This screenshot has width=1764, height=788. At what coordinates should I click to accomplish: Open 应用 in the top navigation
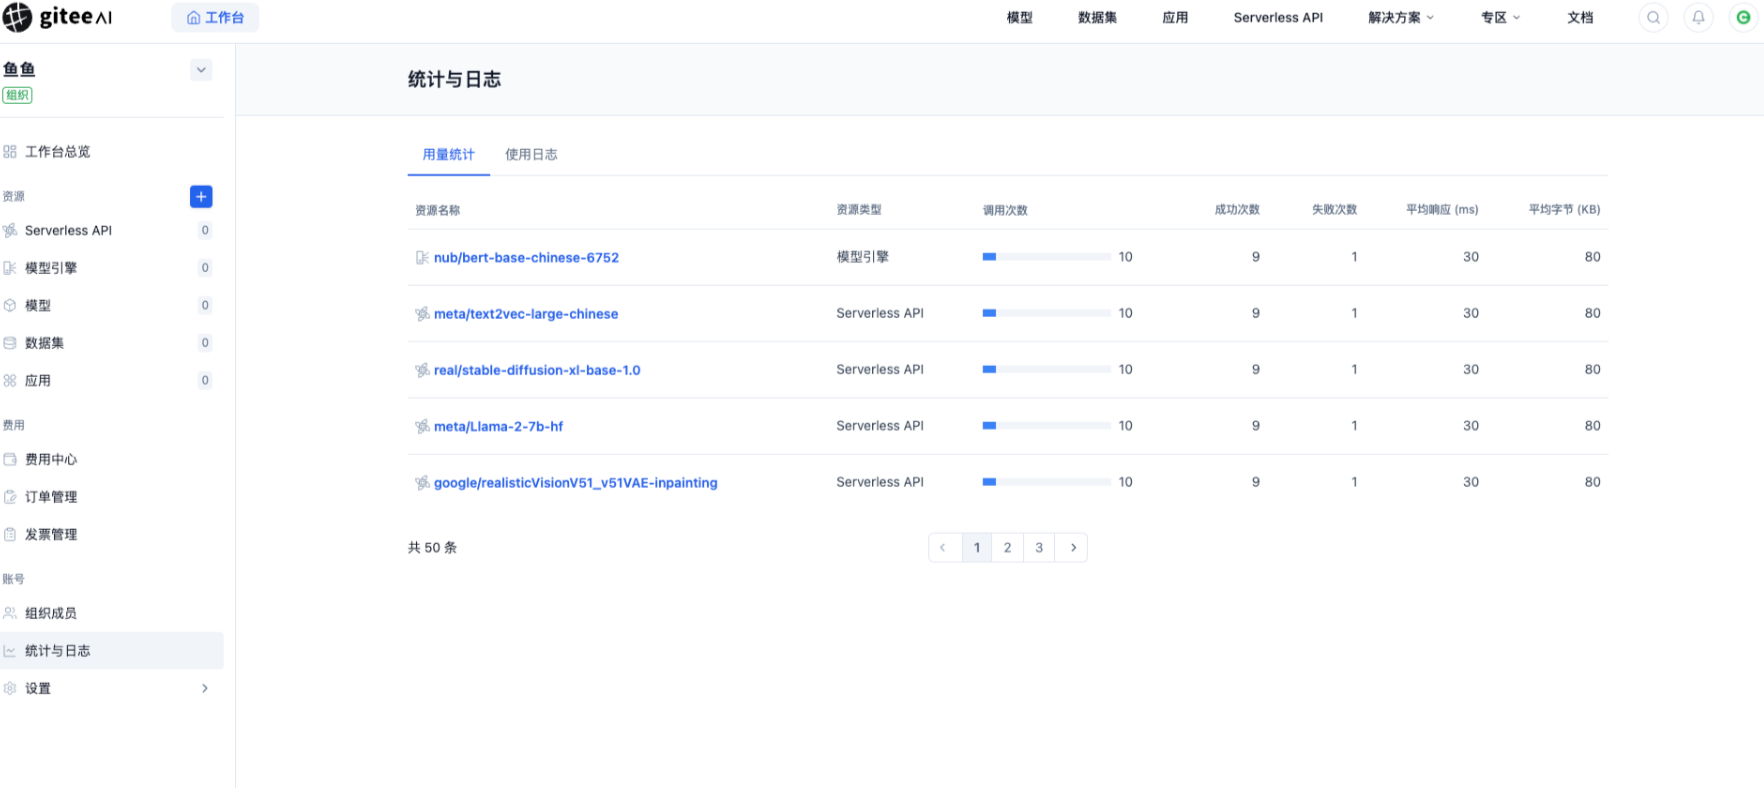point(1175,17)
